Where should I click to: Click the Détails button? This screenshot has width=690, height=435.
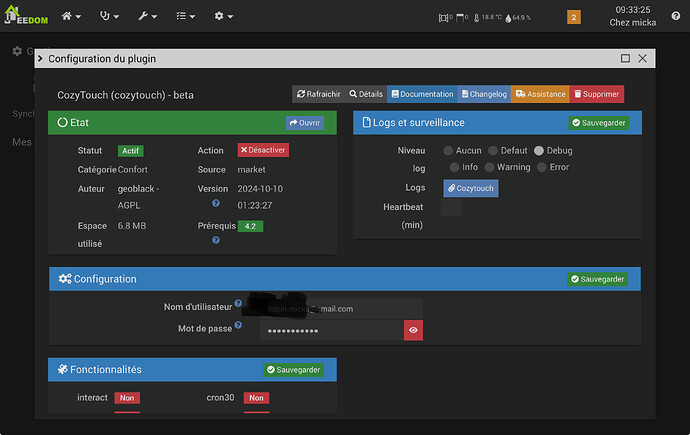(366, 94)
